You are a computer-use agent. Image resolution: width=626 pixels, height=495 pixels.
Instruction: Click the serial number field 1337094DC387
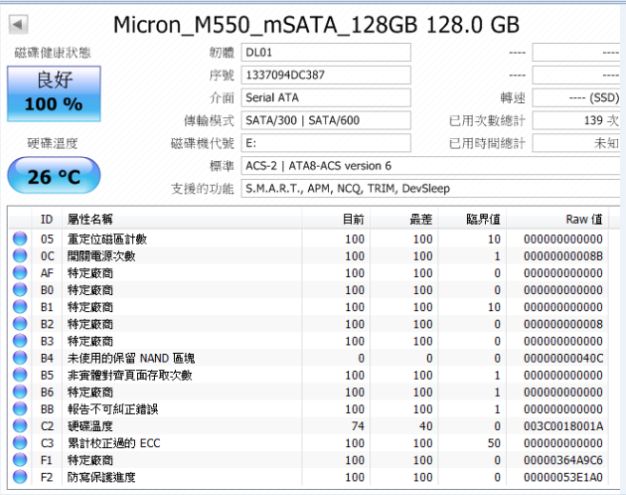(325, 75)
